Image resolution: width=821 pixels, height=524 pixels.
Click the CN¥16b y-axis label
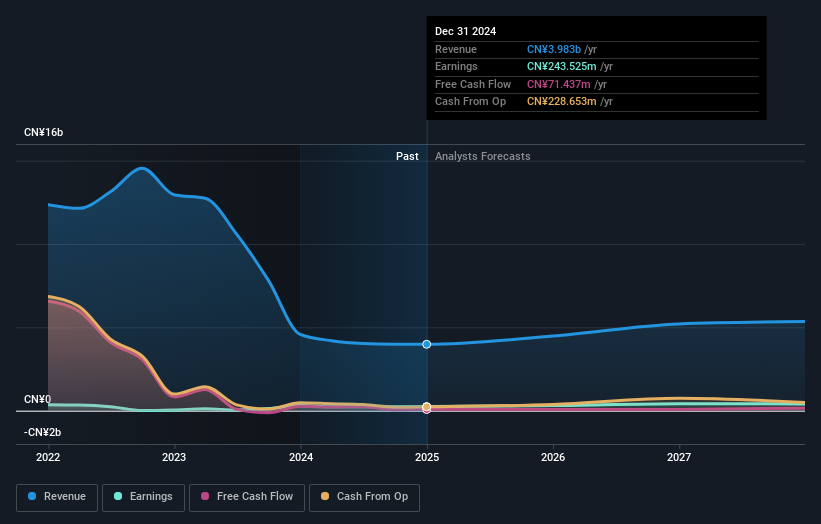point(43,132)
